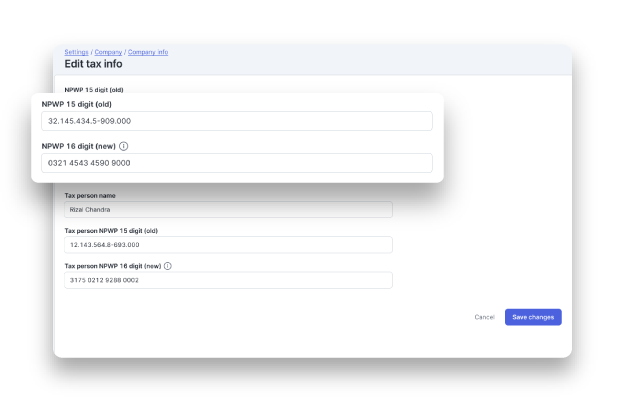Click the Tax person NPWP 16 digit (new) label
The height and width of the screenshot is (402, 625).
[113, 266]
